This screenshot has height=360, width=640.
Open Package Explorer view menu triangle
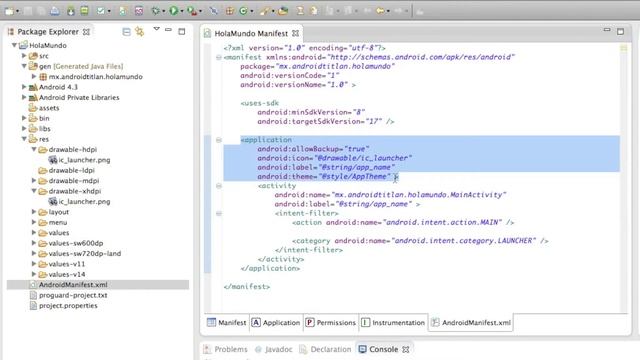[156, 29]
